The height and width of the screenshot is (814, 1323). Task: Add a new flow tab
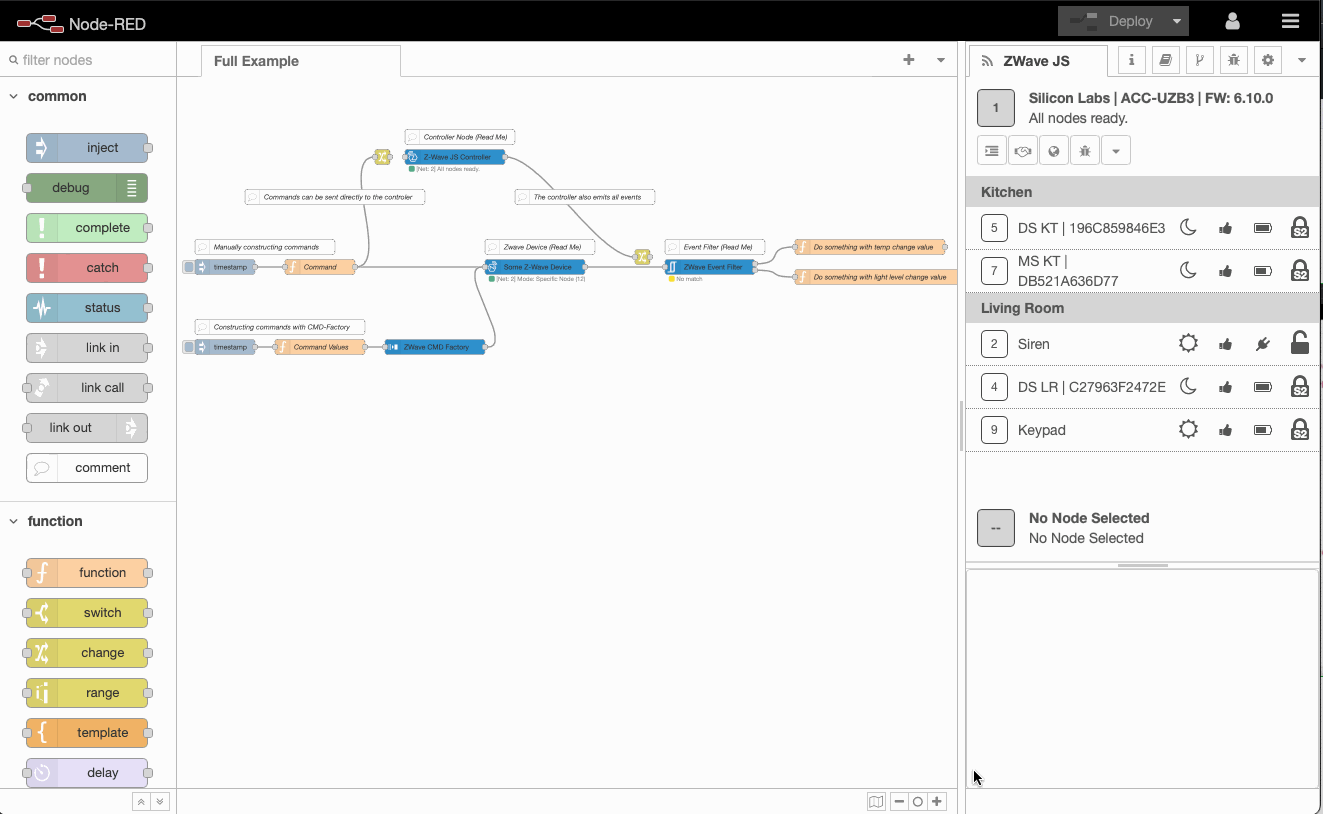click(908, 60)
